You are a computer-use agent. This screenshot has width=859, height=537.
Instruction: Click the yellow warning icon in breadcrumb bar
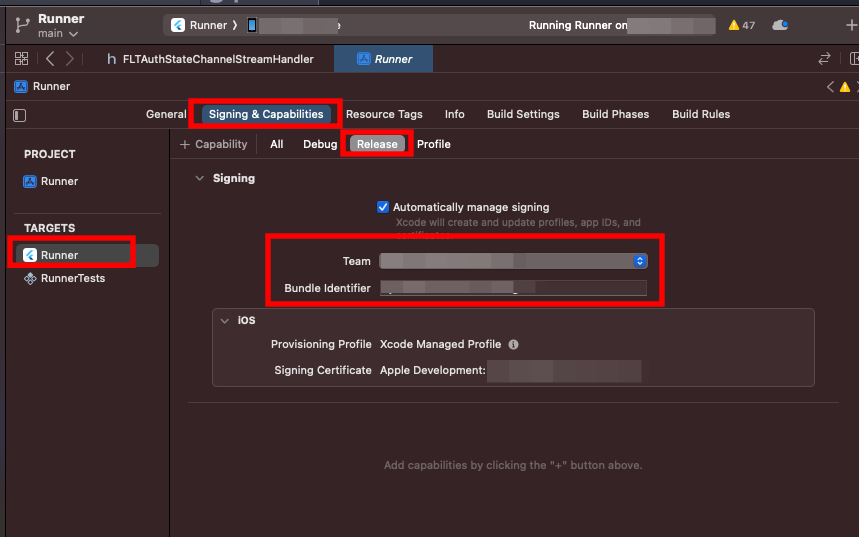845,87
